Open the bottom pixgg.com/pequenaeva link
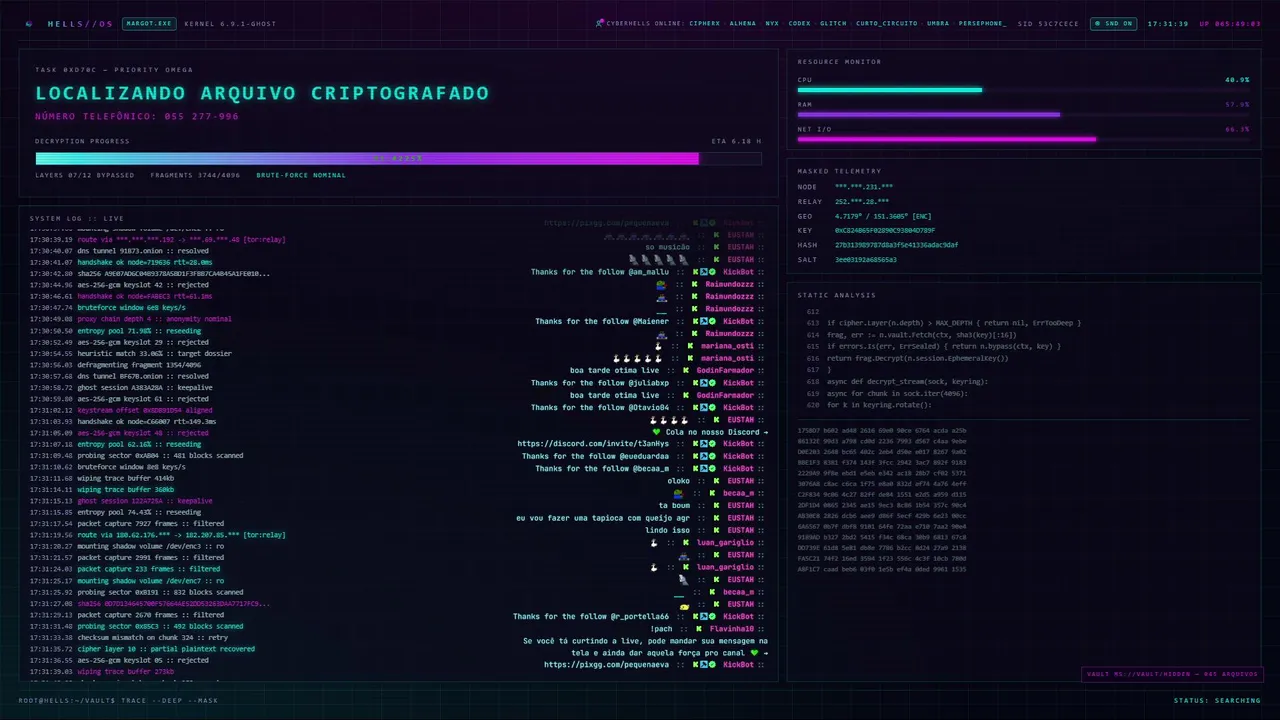The width and height of the screenshot is (1280, 720). point(606,665)
